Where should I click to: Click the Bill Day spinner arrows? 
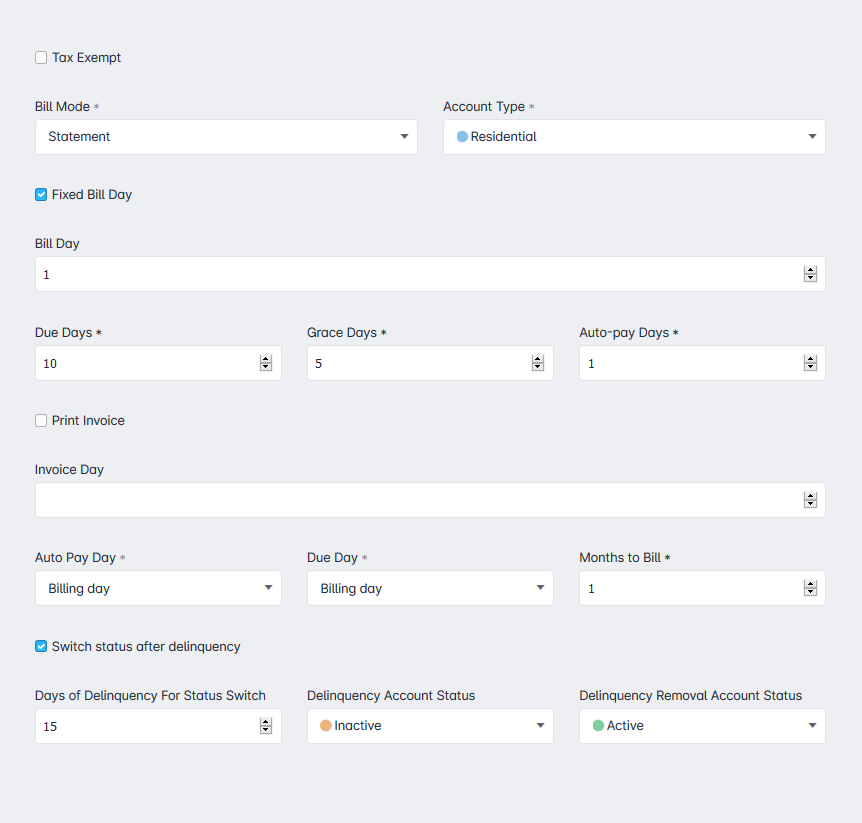810,274
